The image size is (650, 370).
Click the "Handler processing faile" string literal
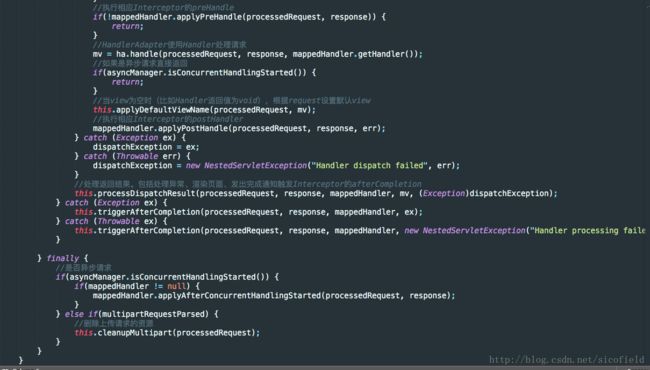click(x=588, y=231)
